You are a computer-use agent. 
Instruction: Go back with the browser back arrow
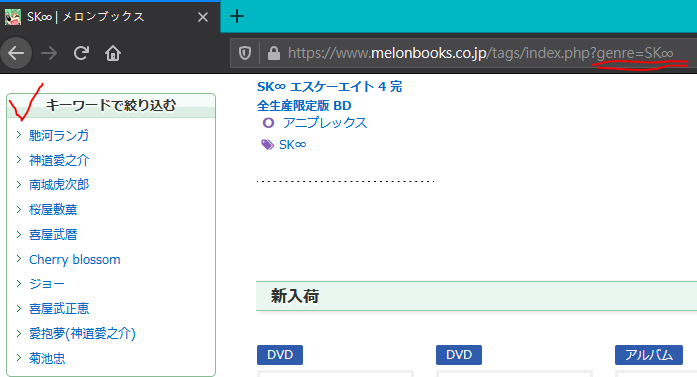pyautogui.click(x=16, y=53)
